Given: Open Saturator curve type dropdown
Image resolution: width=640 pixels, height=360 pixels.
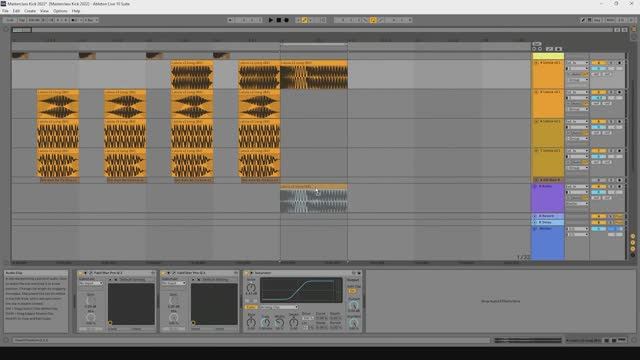Looking at the screenshot, I should click(x=280, y=307).
